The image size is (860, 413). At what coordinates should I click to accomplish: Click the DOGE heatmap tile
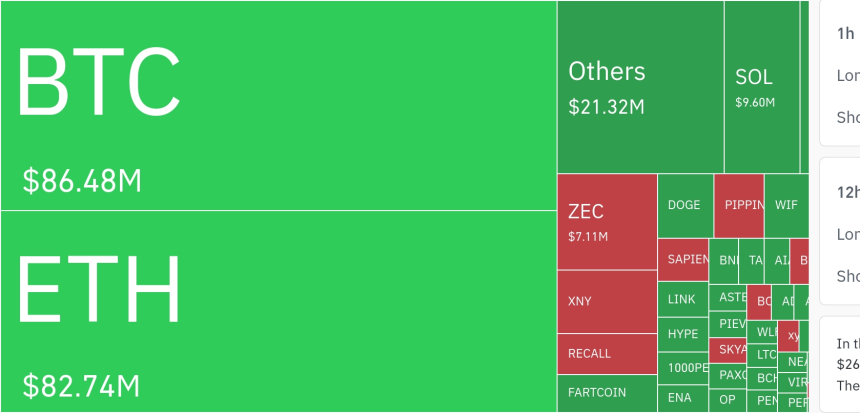tap(684, 205)
